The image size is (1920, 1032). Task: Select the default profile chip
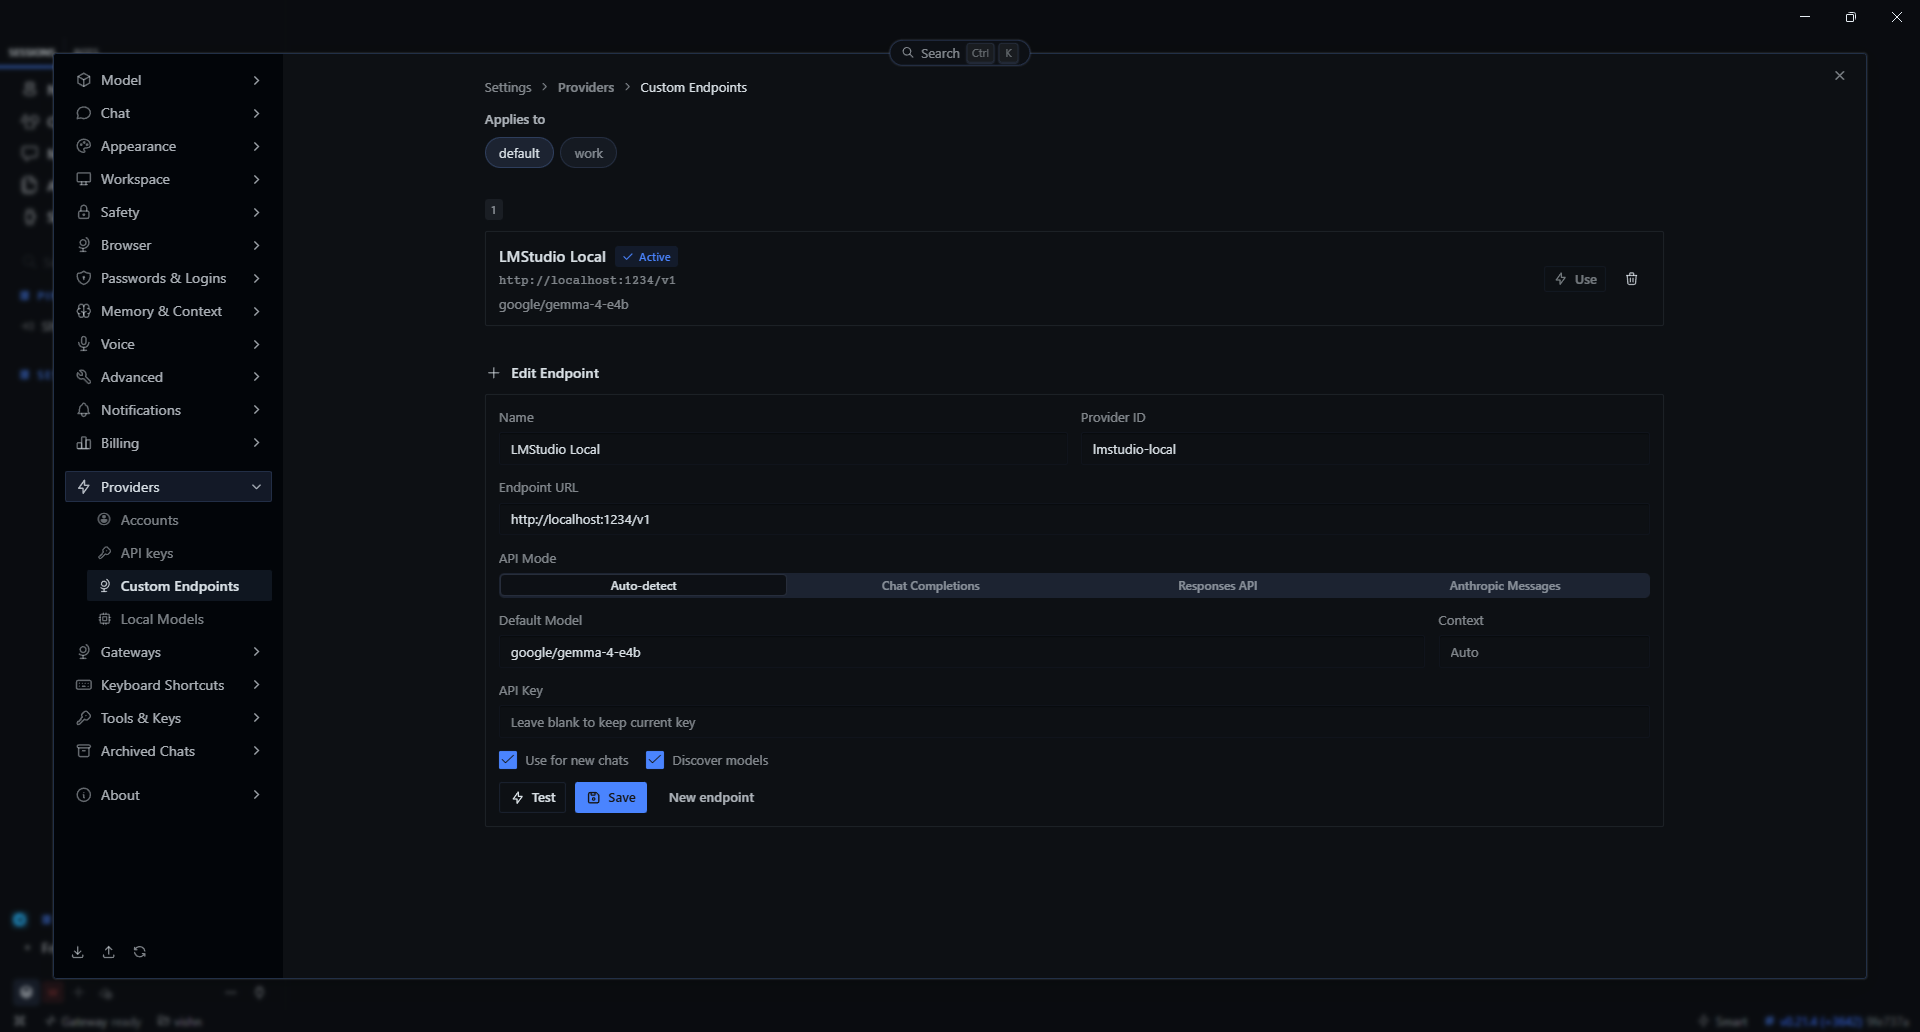pyautogui.click(x=519, y=153)
